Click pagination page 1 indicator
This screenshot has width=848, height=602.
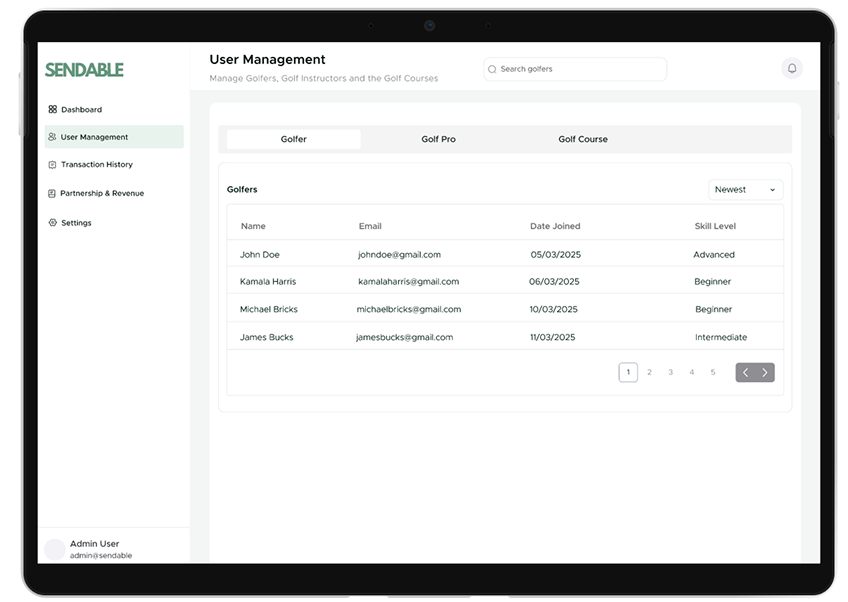coord(628,371)
